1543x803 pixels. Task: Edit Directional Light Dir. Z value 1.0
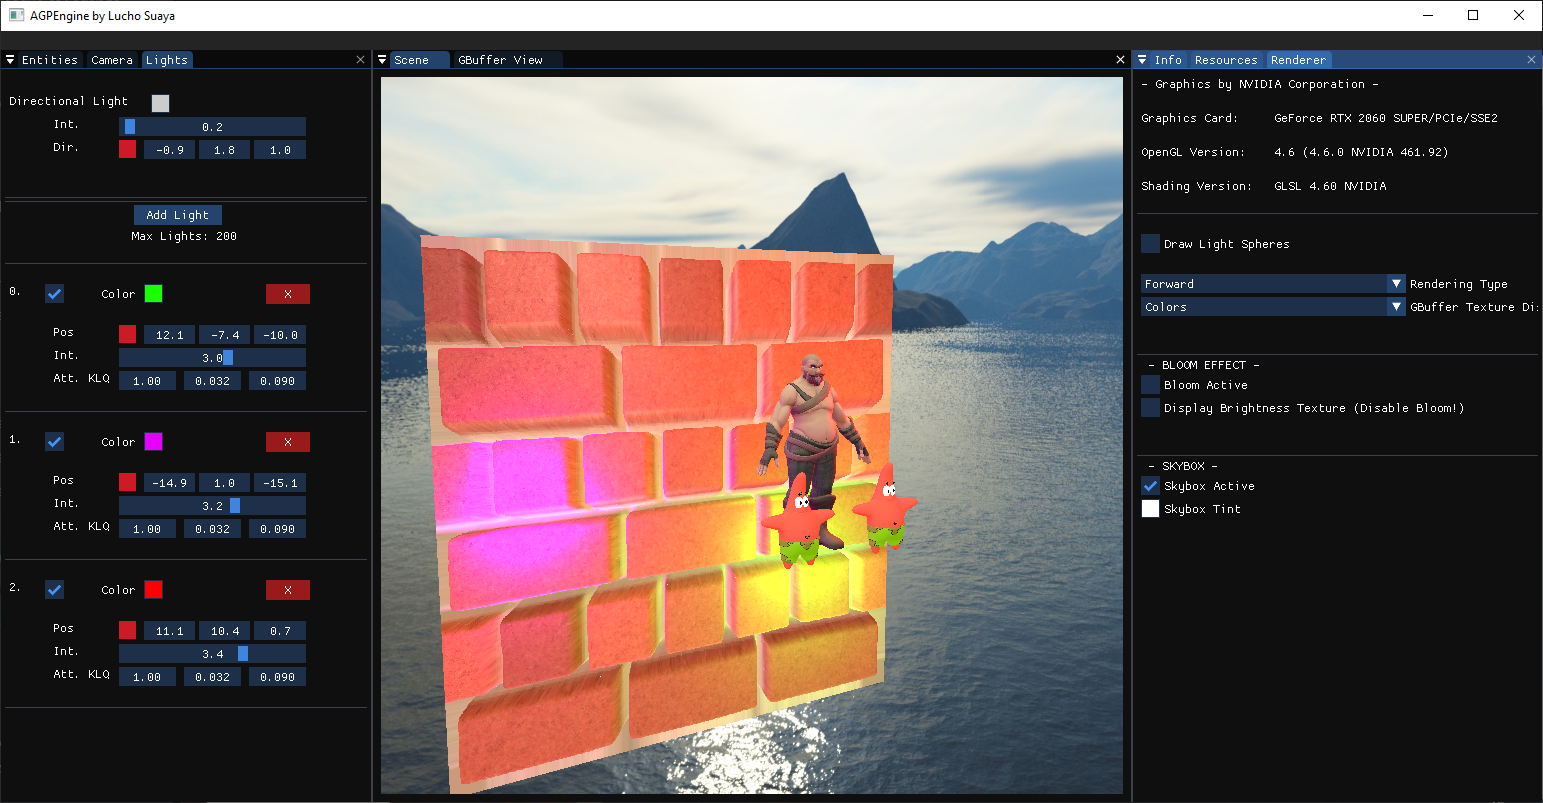pos(280,150)
